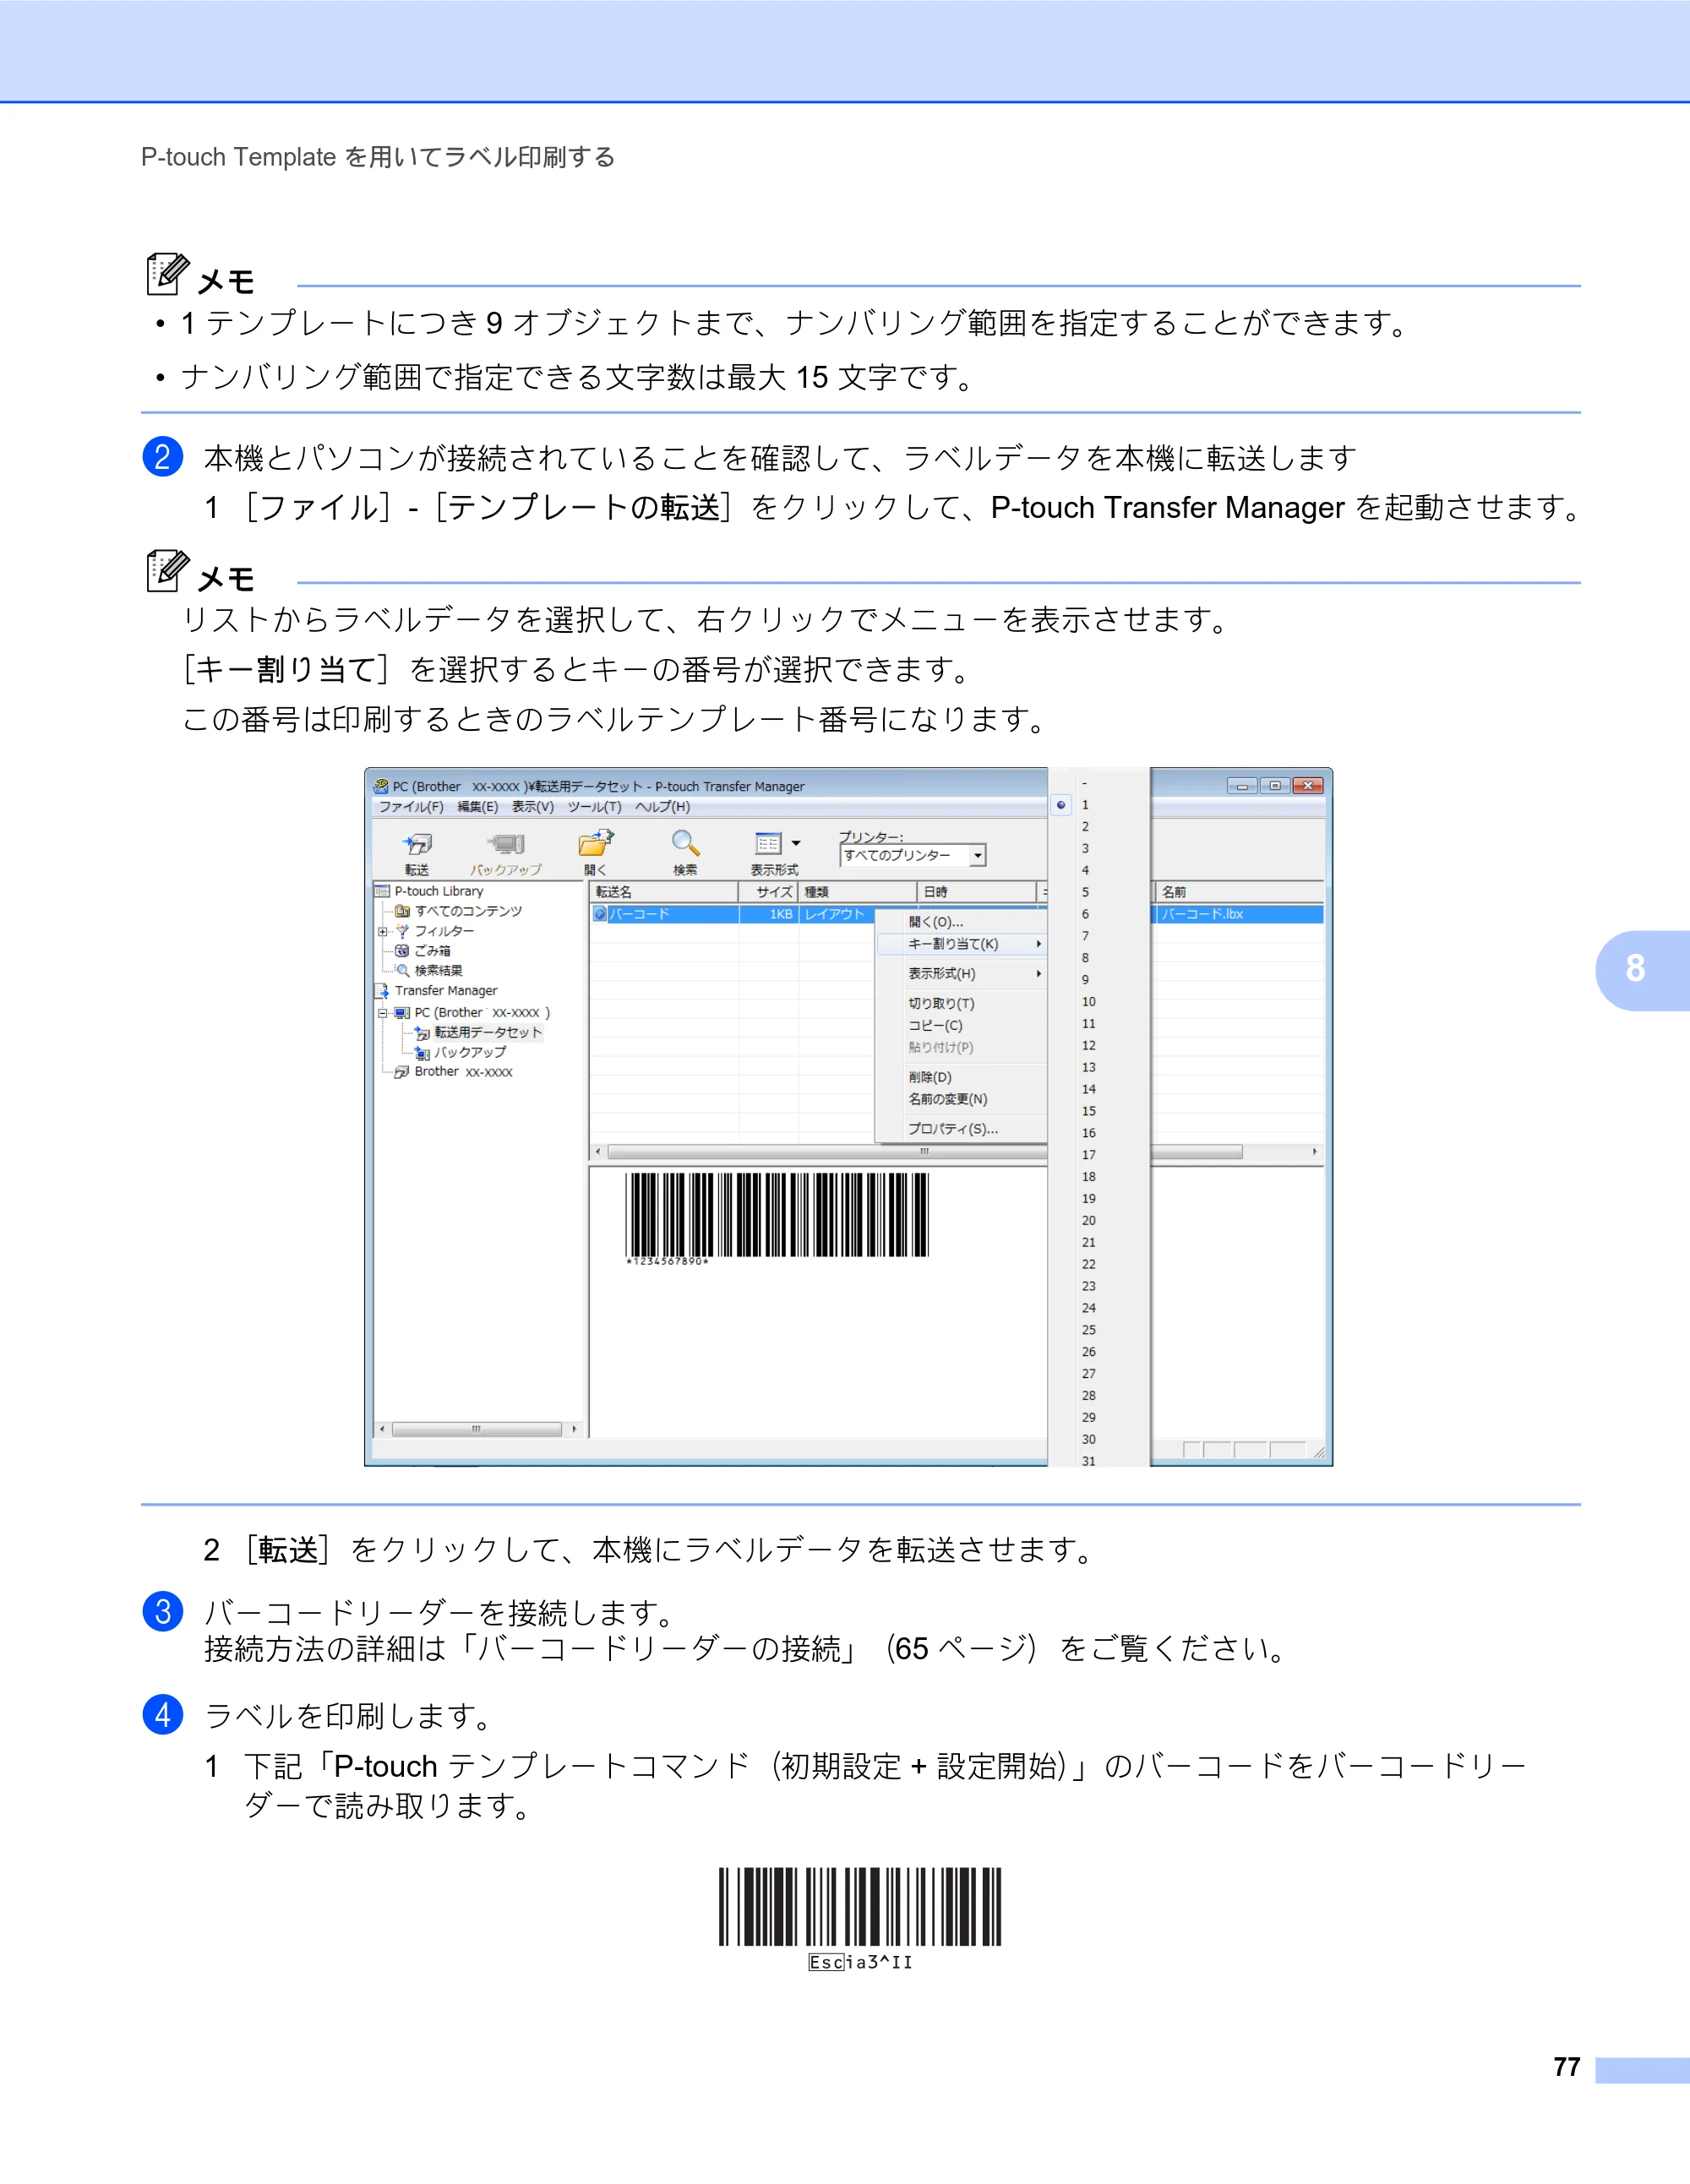Select the すべてのコンテンツ folder icon
Screen dimensions: 1690x2184
coord(402,911)
